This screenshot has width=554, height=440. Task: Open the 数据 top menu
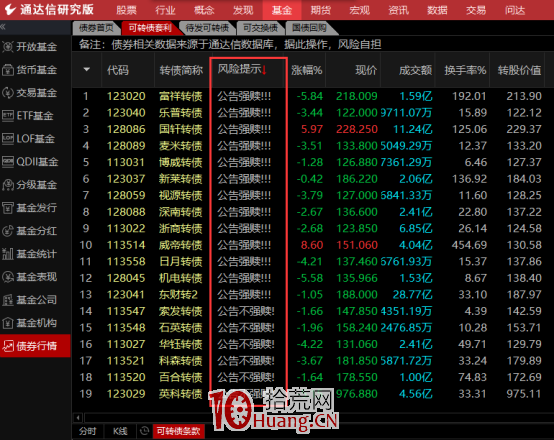tap(437, 10)
